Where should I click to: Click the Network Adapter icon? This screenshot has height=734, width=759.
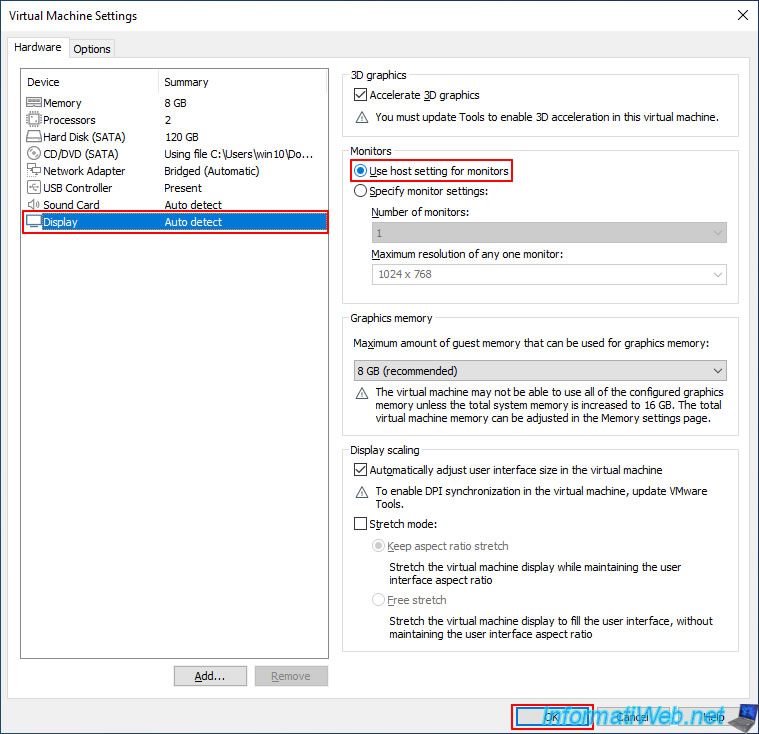pos(34,170)
